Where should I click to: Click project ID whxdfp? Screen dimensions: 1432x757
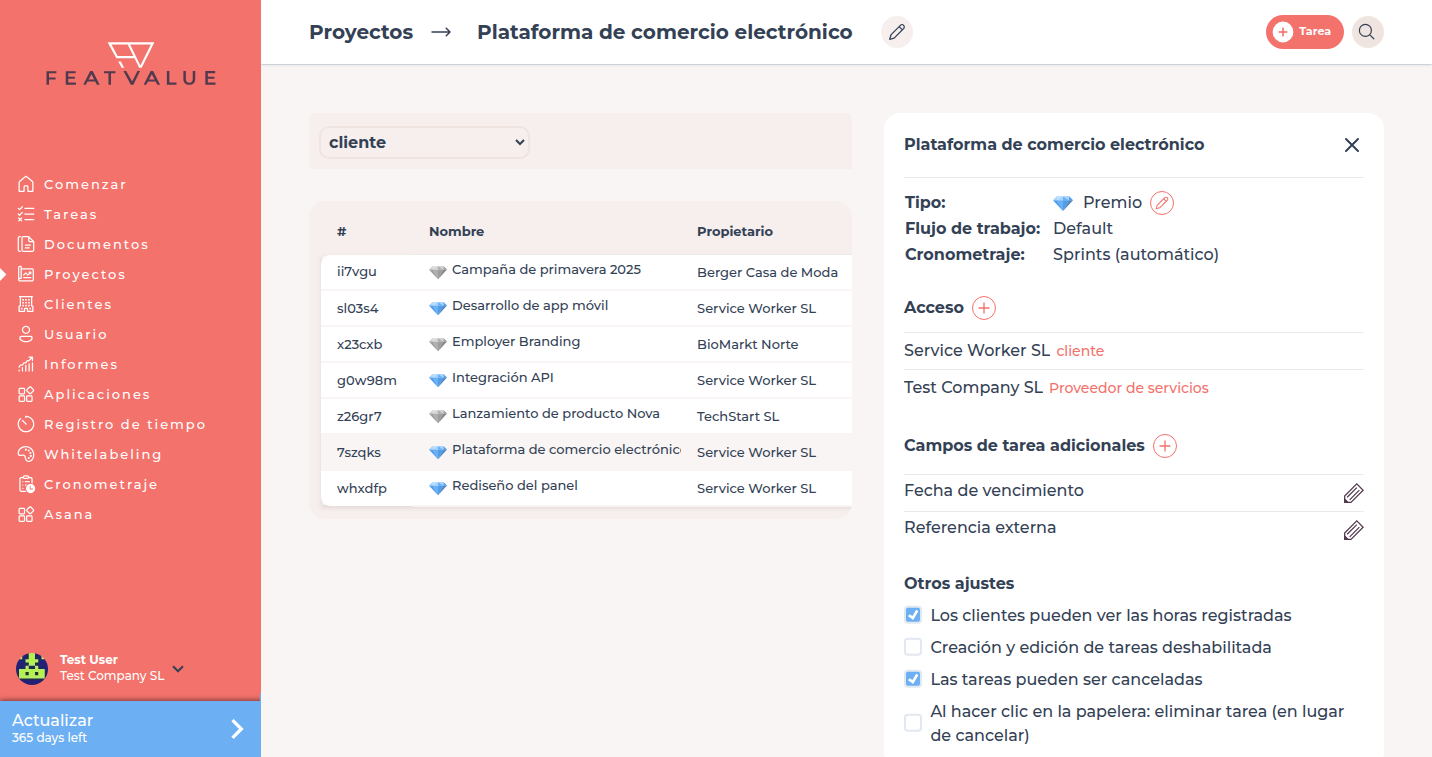[x=362, y=488]
